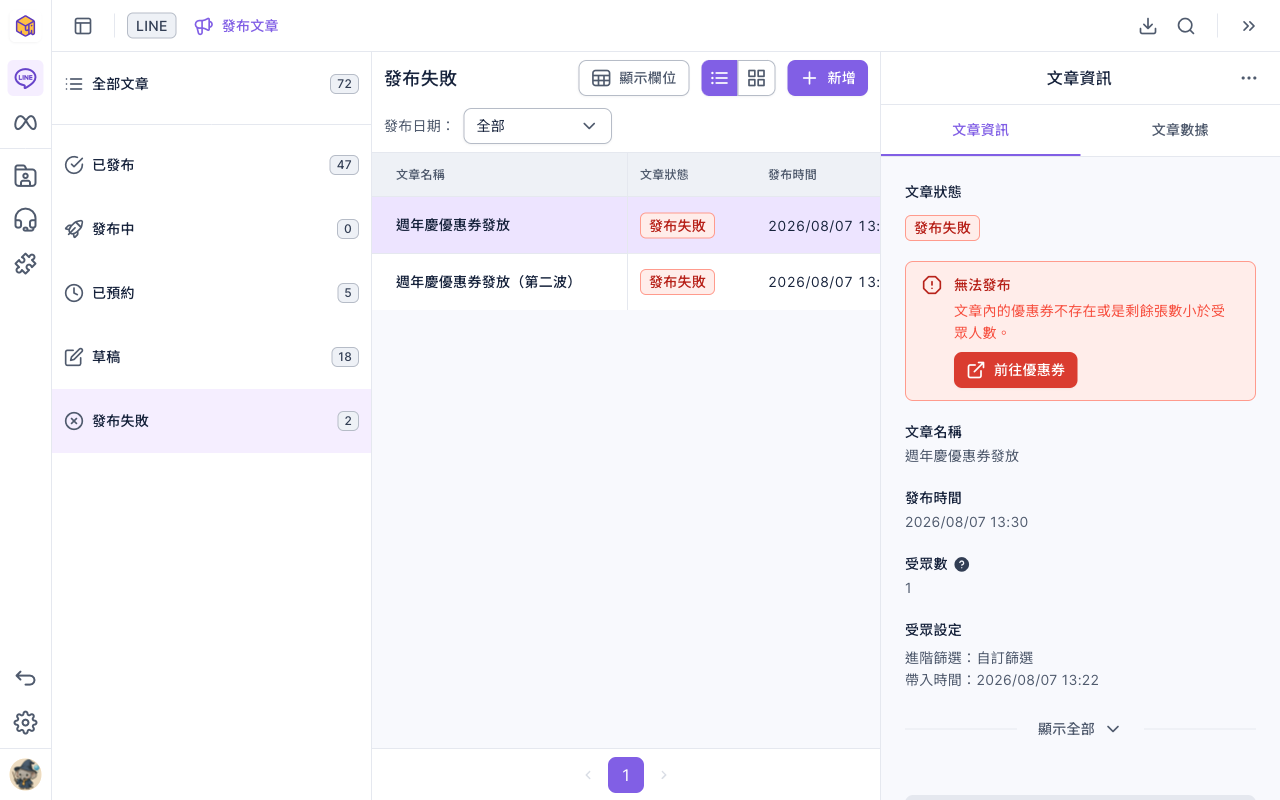Select 全部文章 in article list

[211, 84]
